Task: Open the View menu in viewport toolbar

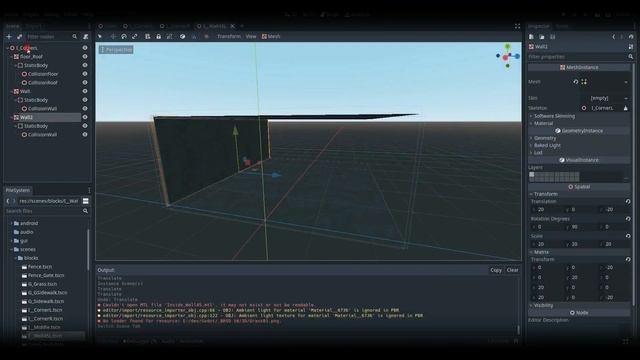Action: pos(251,36)
